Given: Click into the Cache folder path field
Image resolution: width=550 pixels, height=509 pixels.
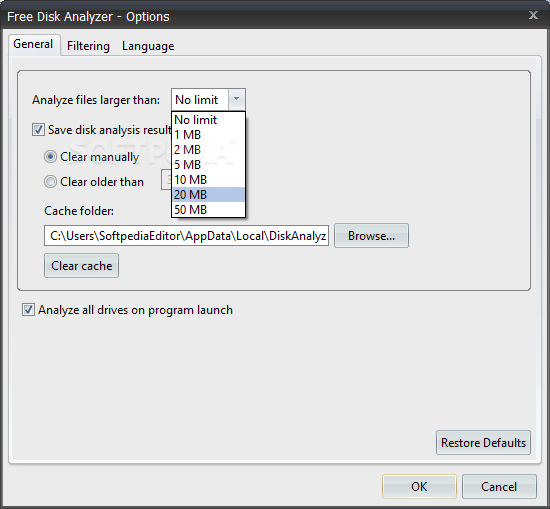Looking at the screenshot, I should pyautogui.click(x=186, y=236).
